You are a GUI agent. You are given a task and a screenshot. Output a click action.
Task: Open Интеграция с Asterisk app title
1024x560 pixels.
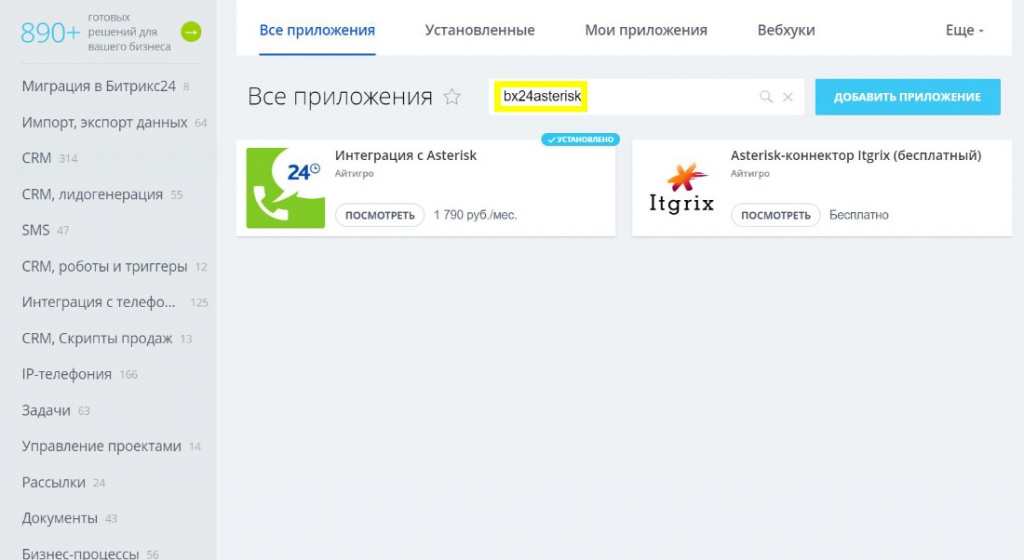click(x=406, y=155)
